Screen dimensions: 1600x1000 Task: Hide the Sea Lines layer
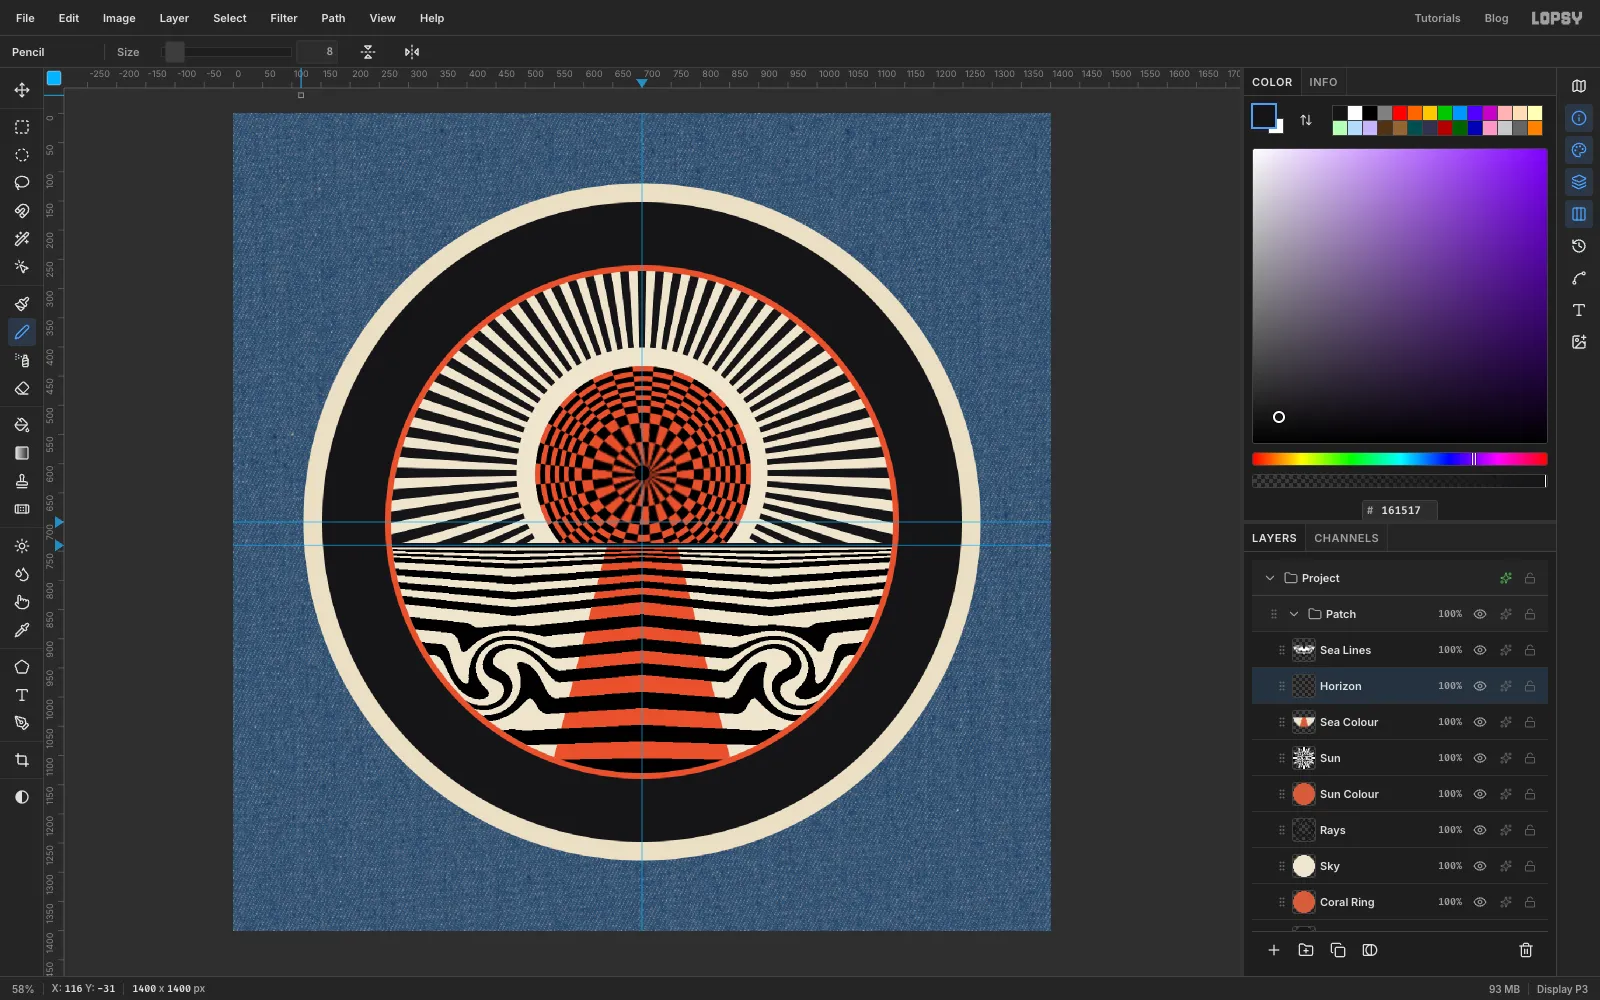(1480, 650)
